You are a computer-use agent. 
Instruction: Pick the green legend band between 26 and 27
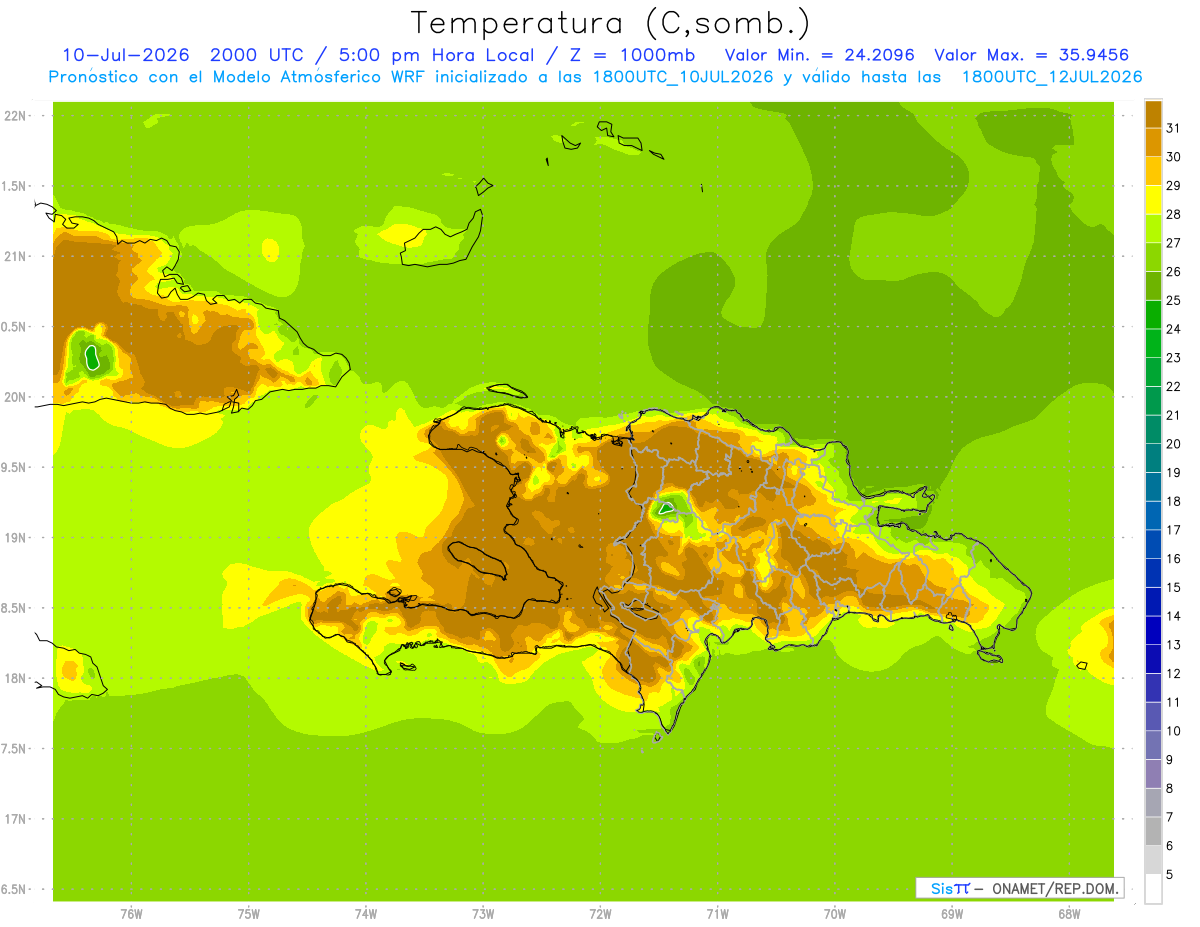1153,256
